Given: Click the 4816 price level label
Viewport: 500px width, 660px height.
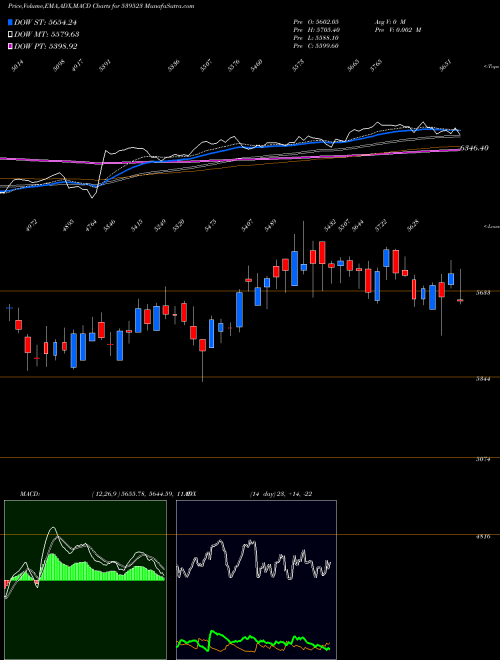Looking at the screenshot, I should point(483,537).
